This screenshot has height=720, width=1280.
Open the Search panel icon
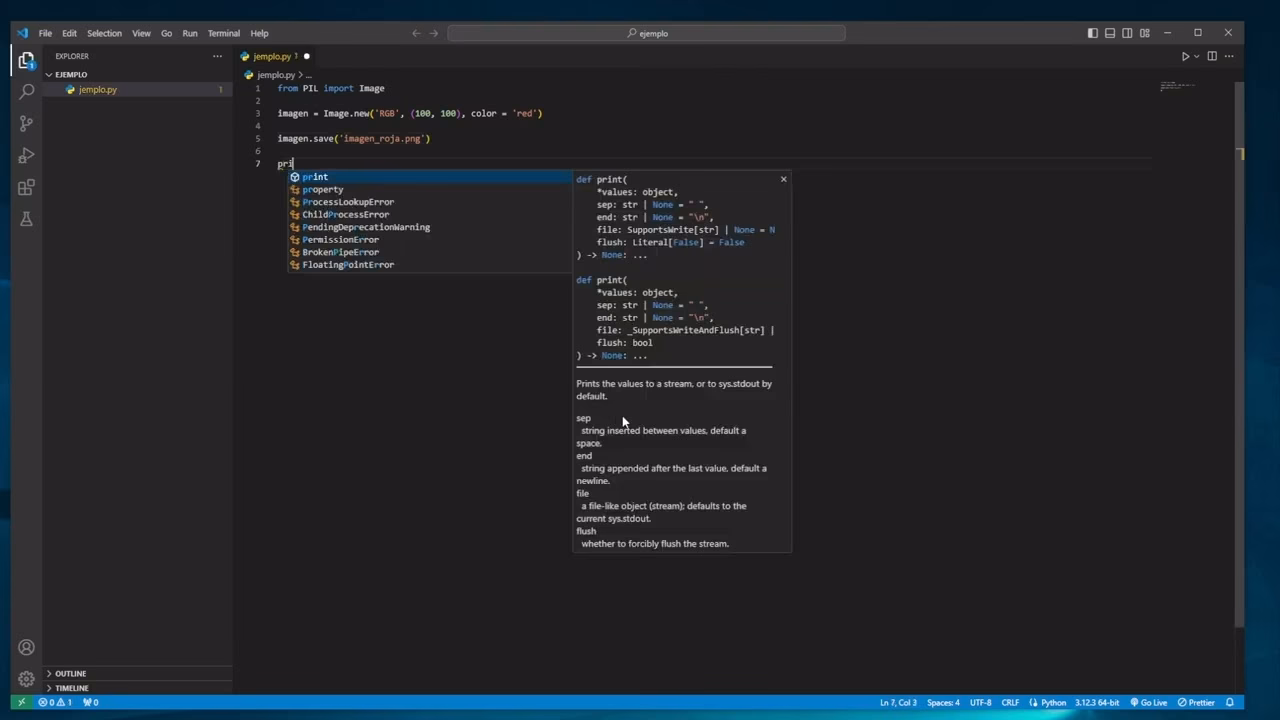click(26, 91)
